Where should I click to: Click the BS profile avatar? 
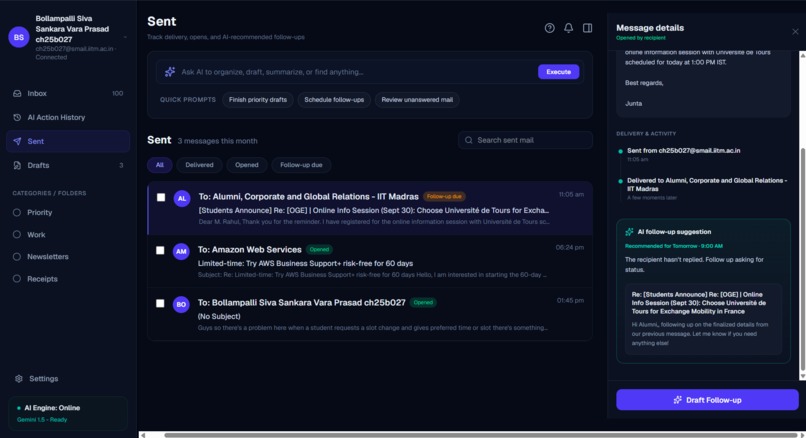pyautogui.click(x=19, y=38)
